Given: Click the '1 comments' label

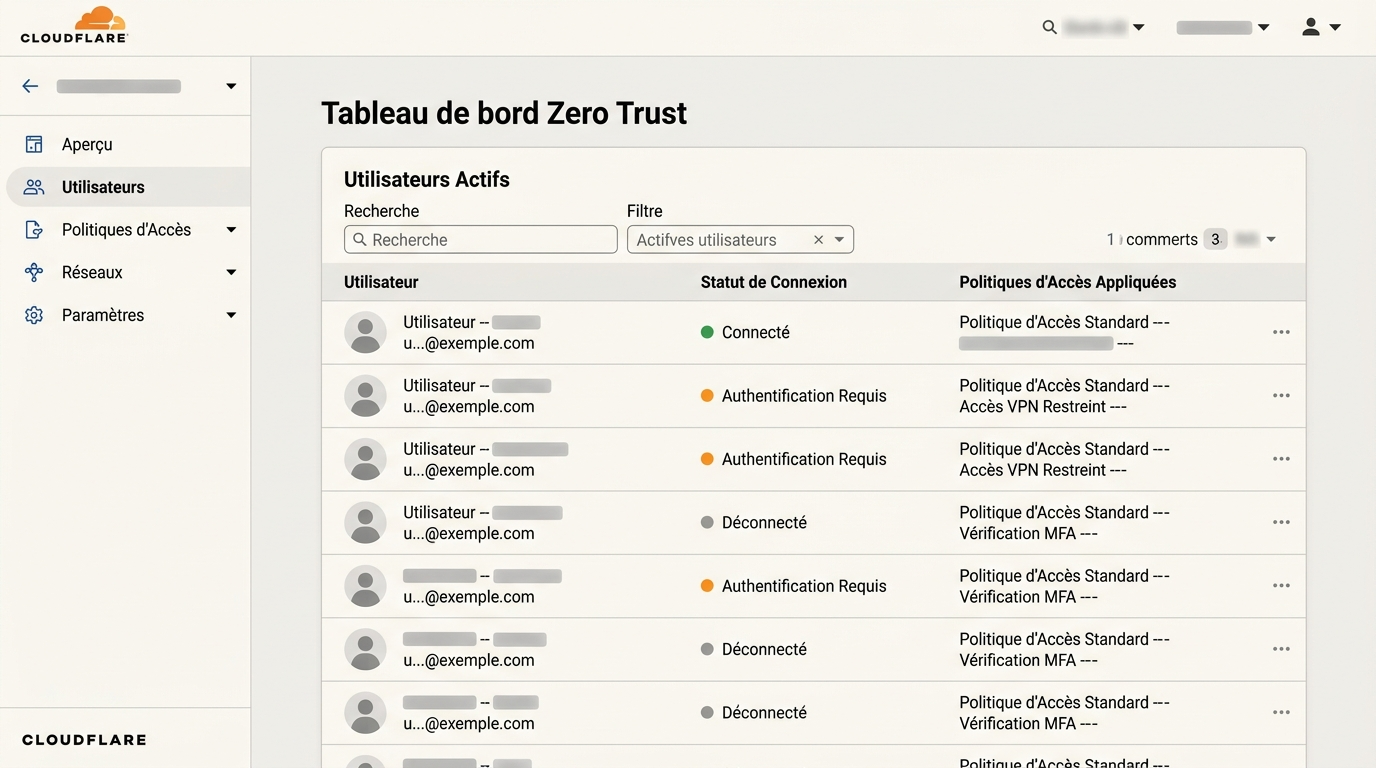Looking at the screenshot, I should 1152,240.
